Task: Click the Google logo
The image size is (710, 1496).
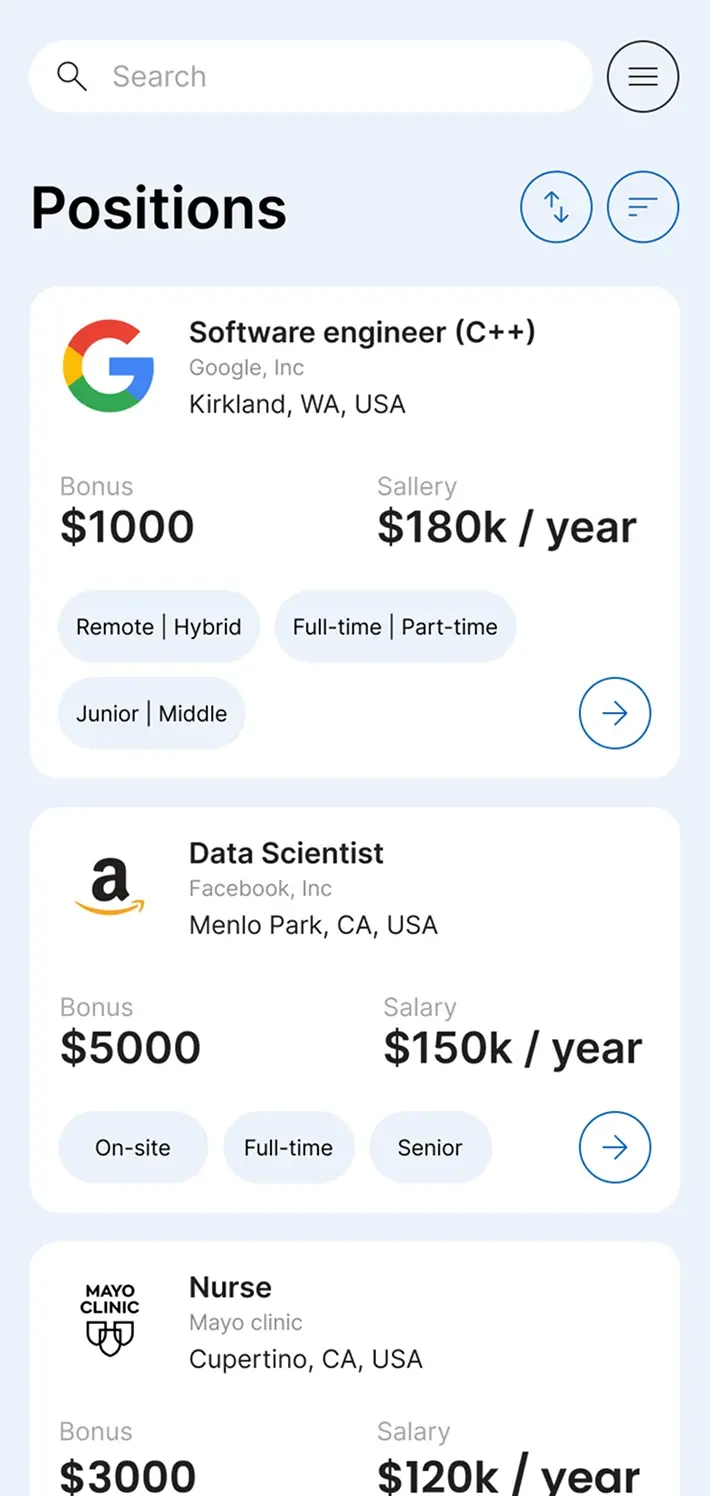Action: (109, 366)
